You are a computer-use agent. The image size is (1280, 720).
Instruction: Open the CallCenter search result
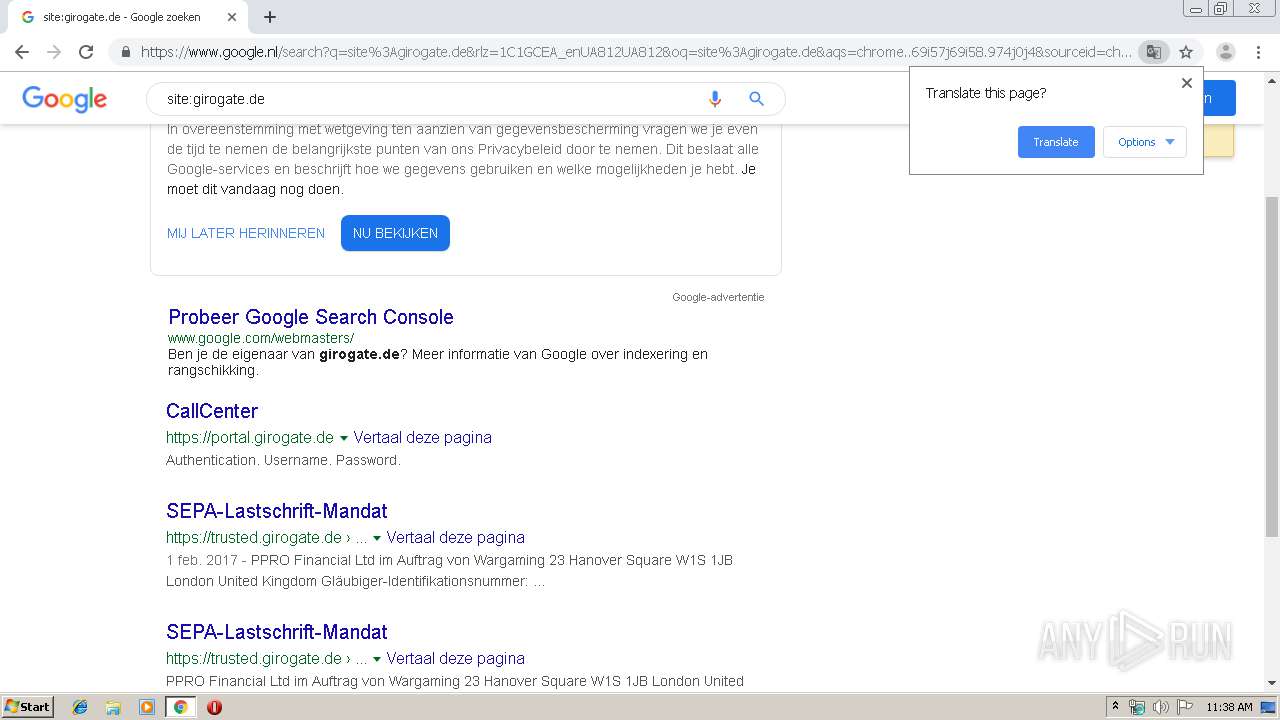(x=212, y=411)
